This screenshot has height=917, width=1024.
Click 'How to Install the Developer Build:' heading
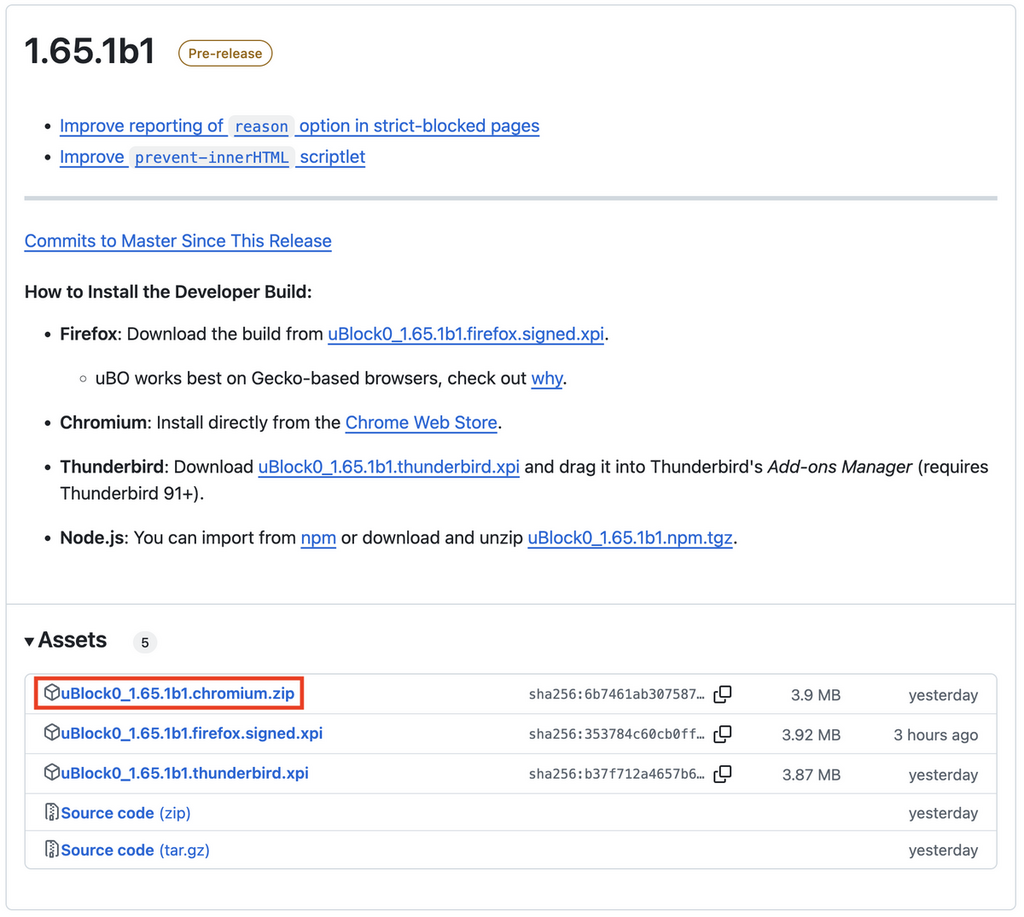168,291
